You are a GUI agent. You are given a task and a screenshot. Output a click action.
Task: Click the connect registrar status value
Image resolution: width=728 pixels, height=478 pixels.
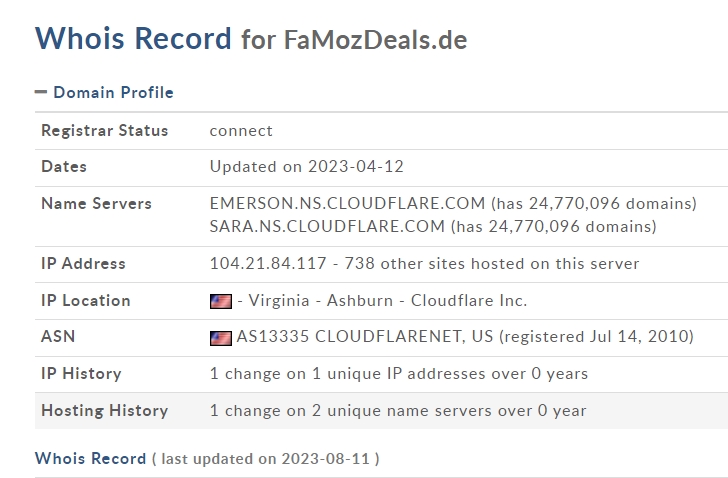[241, 131]
